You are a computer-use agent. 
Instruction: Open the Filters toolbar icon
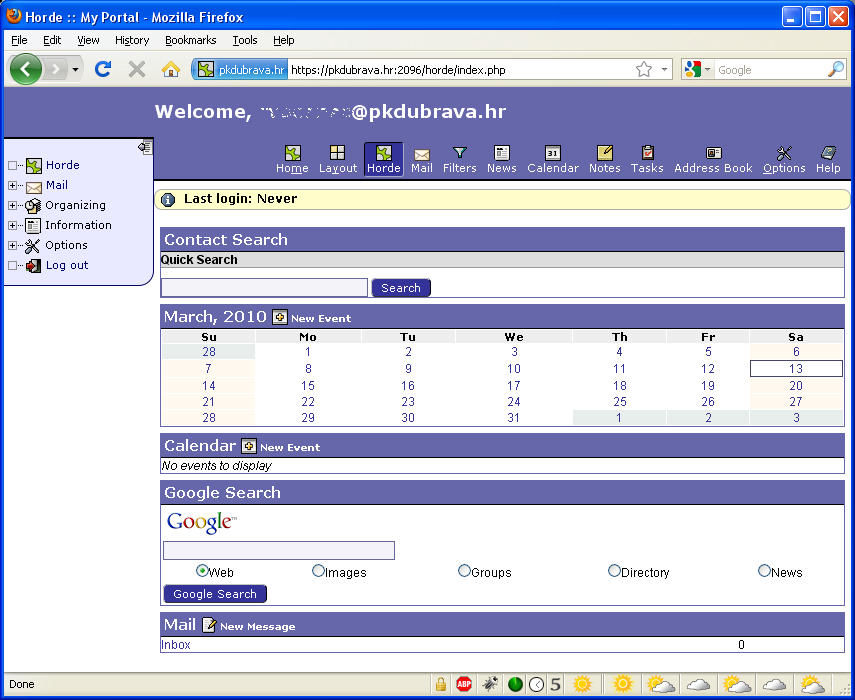tap(459, 159)
